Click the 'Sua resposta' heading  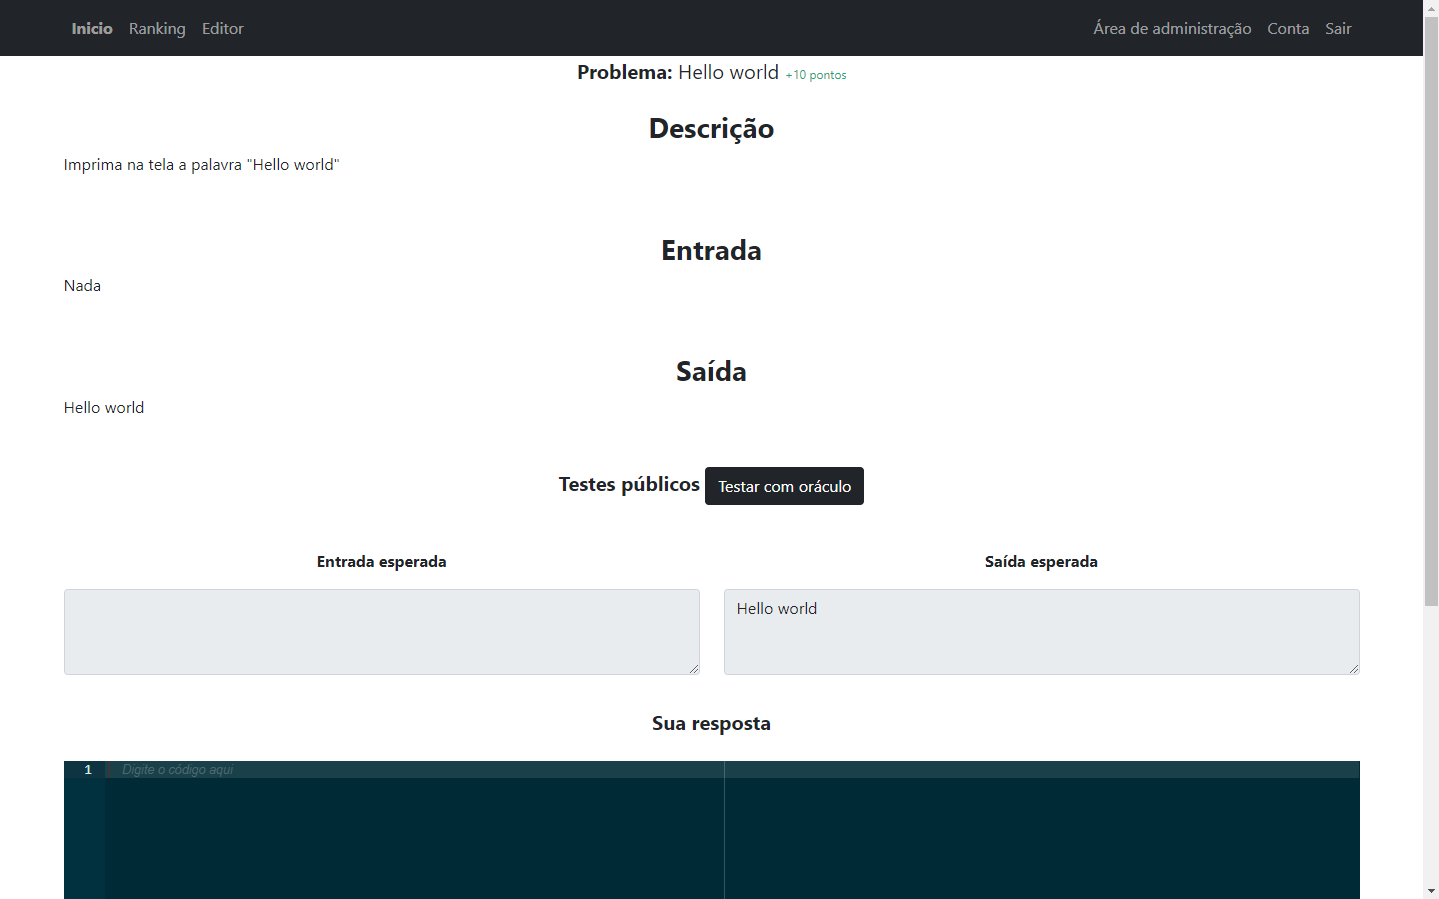[x=711, y=723]
